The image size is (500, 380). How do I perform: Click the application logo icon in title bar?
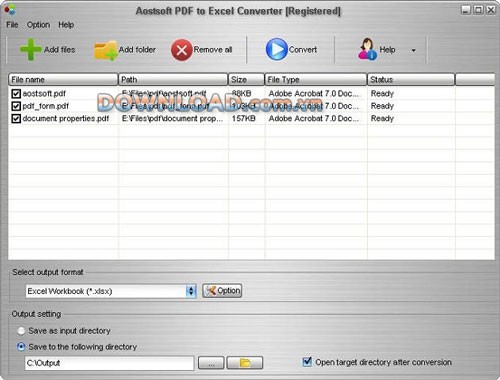[x=10, y=10]
